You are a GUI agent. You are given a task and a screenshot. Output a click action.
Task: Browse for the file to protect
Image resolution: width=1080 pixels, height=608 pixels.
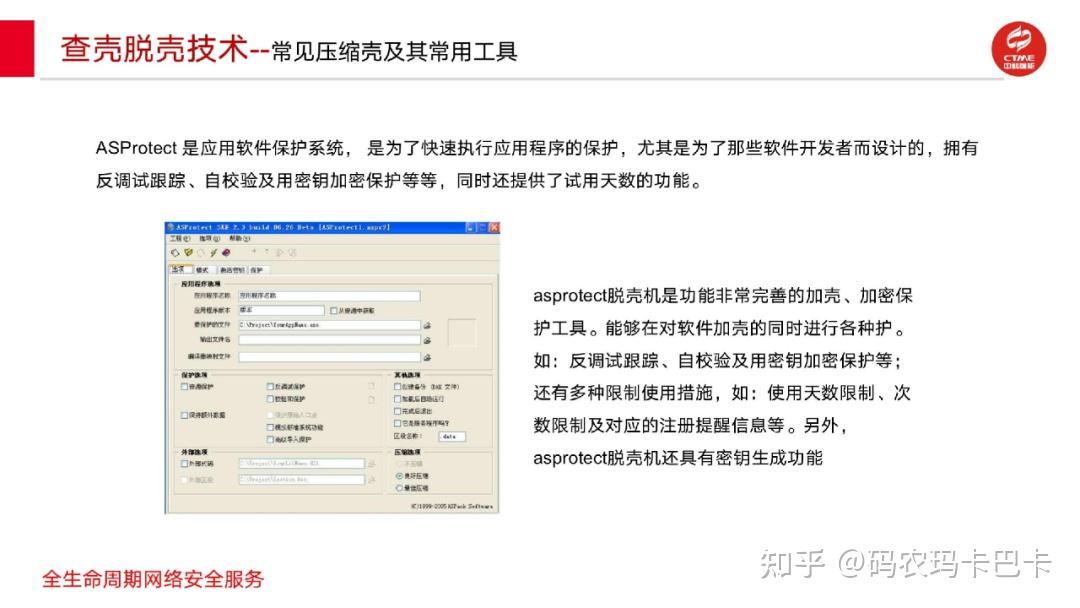click(427, 325)
